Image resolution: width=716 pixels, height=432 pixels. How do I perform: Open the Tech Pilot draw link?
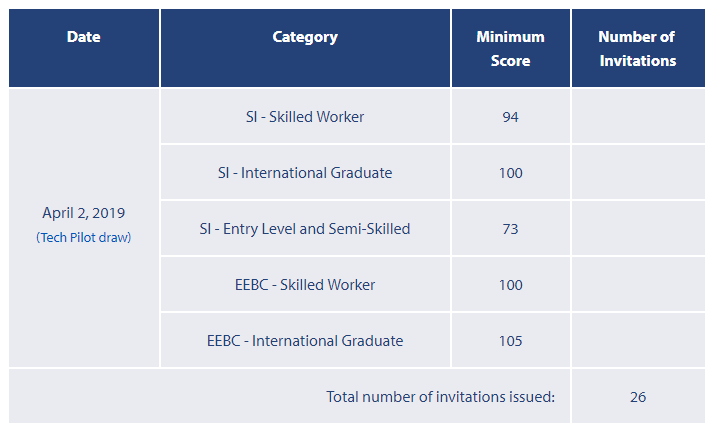pyautogui.click(x=84, y=238)
